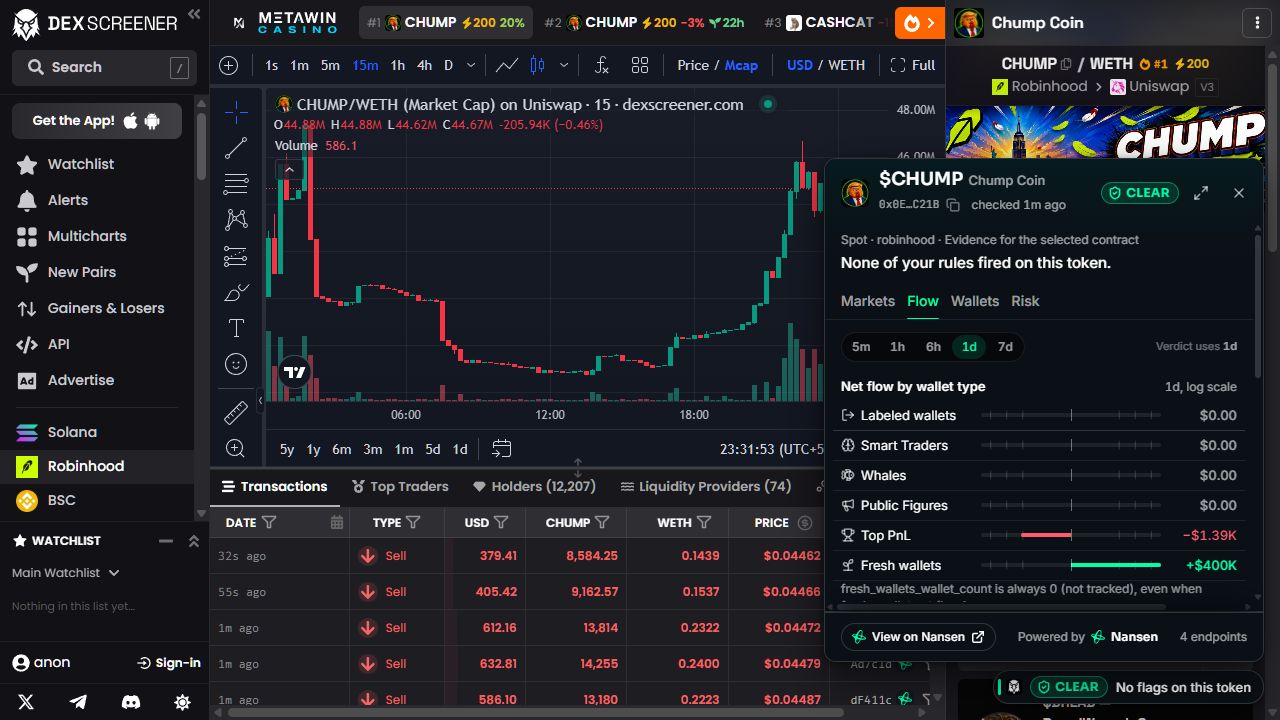Open the TYPE column filter
This screenshot has width=1280, height=720.
click(x=413, y=522)
